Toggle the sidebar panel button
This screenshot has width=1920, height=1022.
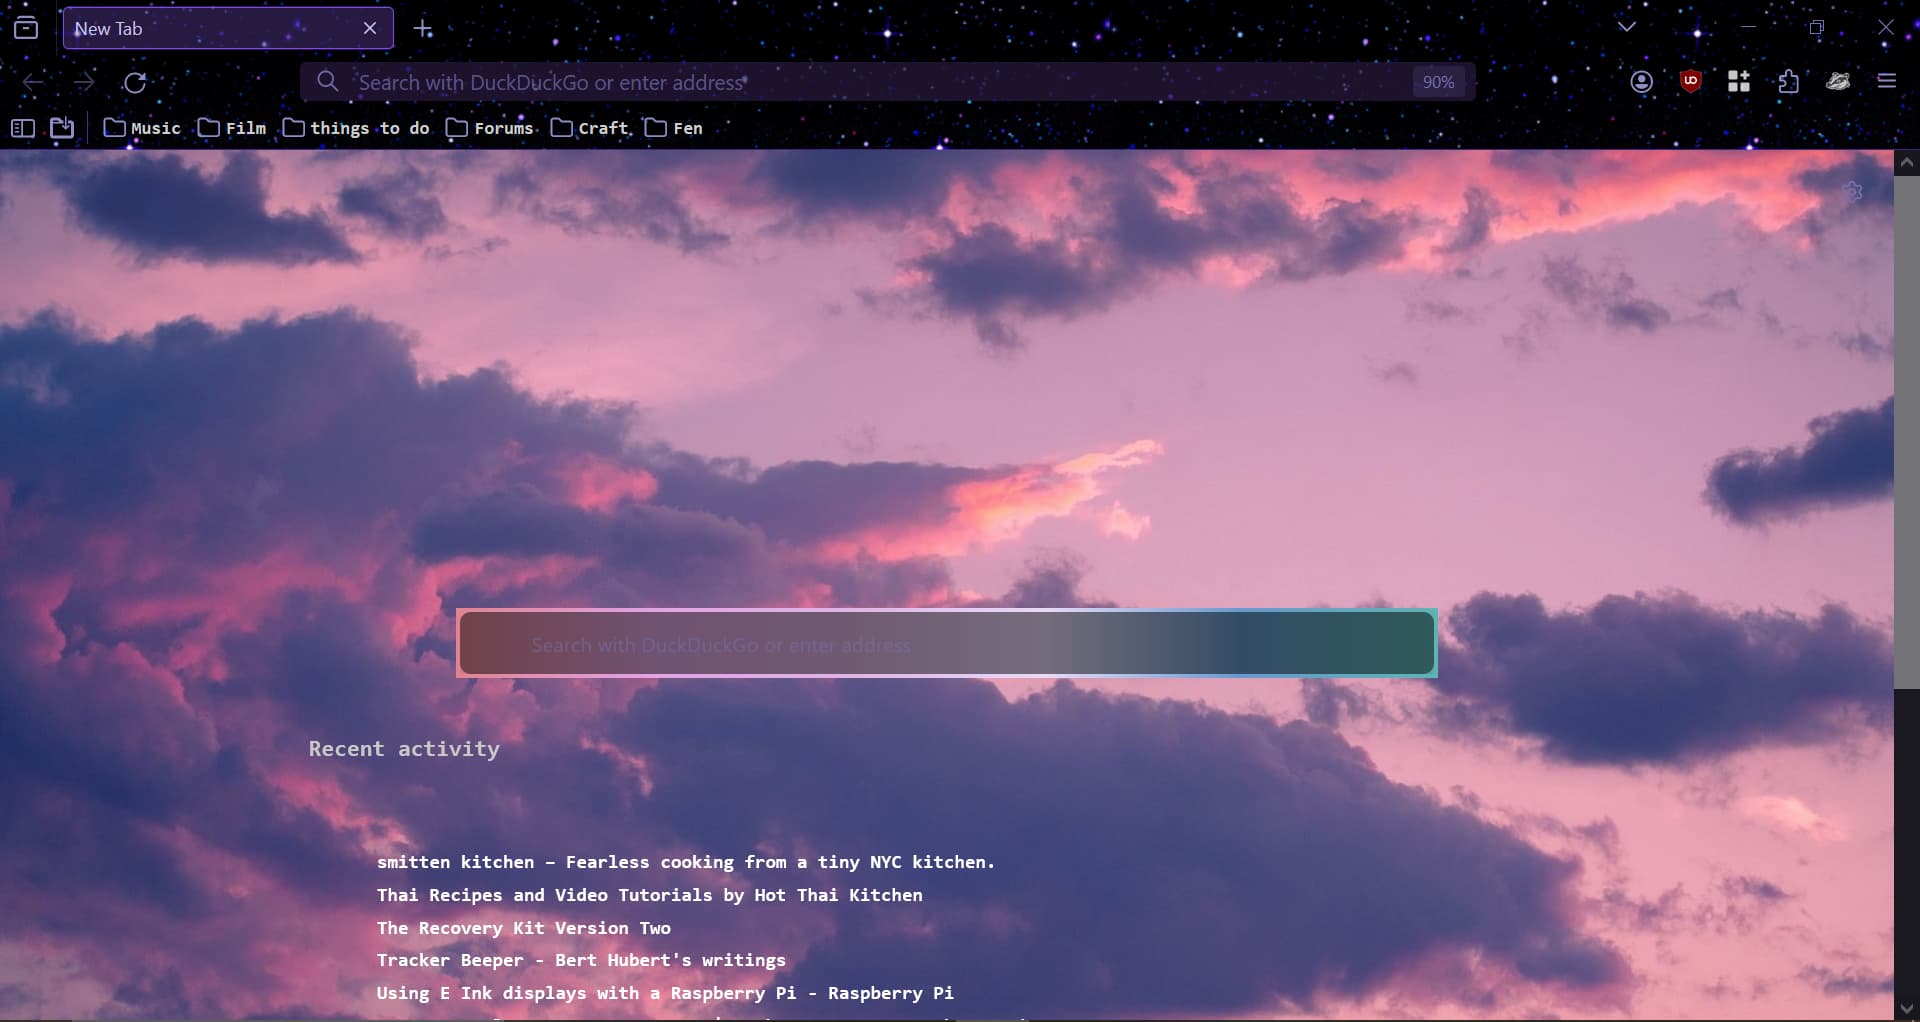click(x=22, y=128)
